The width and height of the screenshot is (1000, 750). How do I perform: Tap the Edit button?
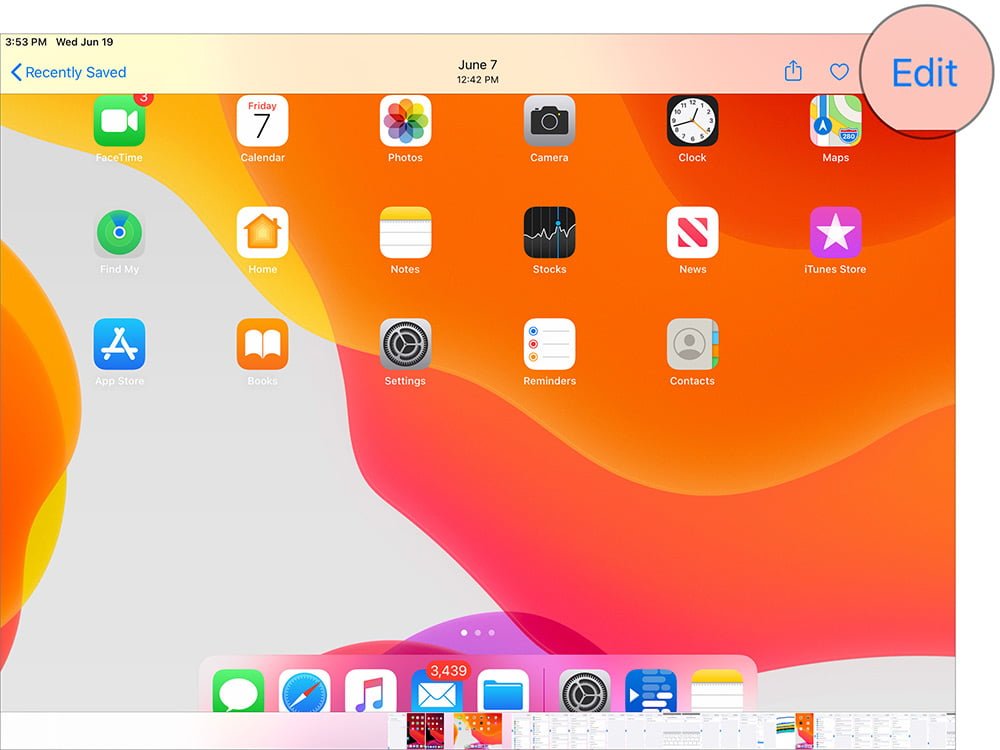(924, 72)
